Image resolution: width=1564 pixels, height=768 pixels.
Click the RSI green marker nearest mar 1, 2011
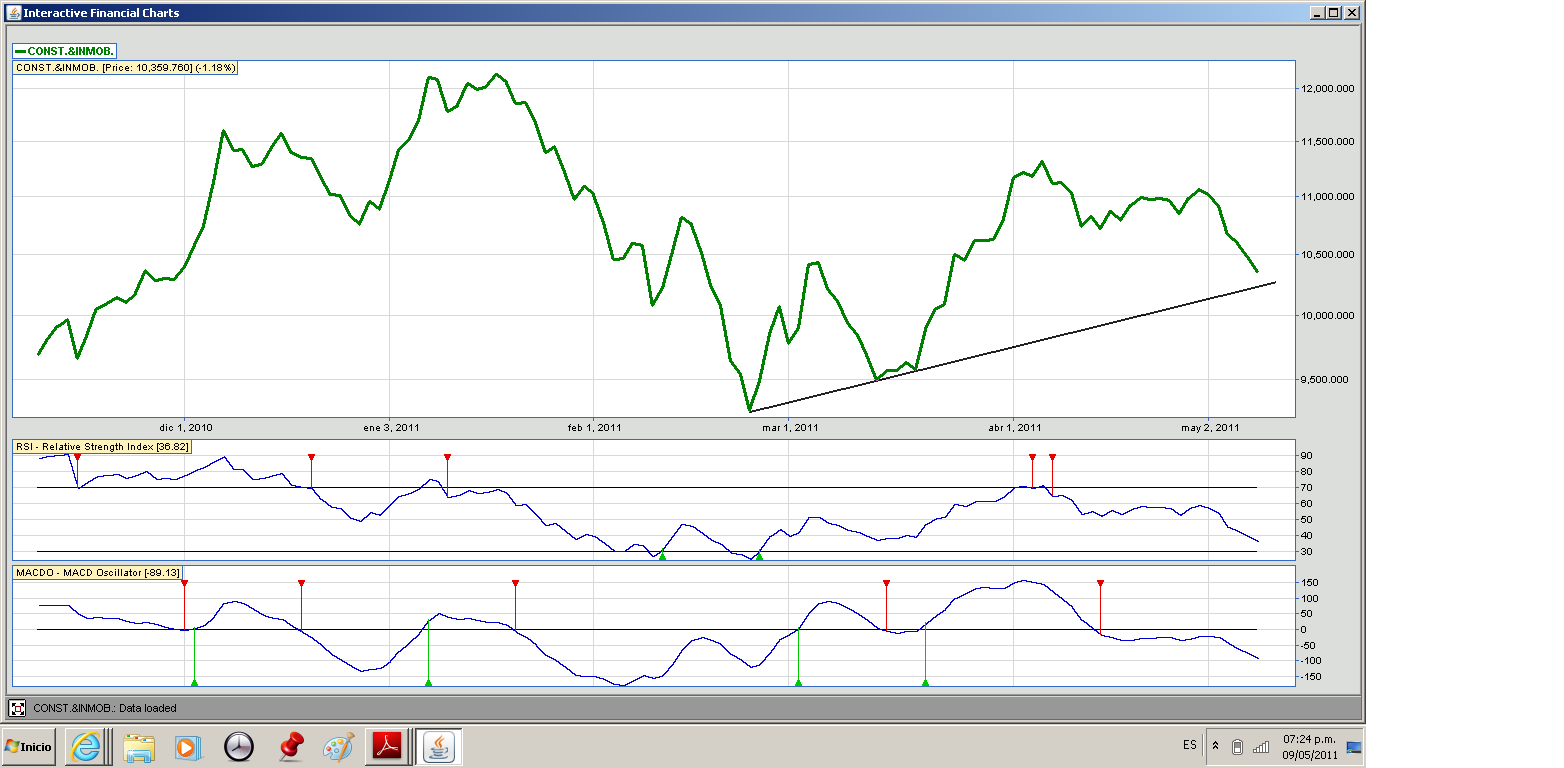pos(759,555)
